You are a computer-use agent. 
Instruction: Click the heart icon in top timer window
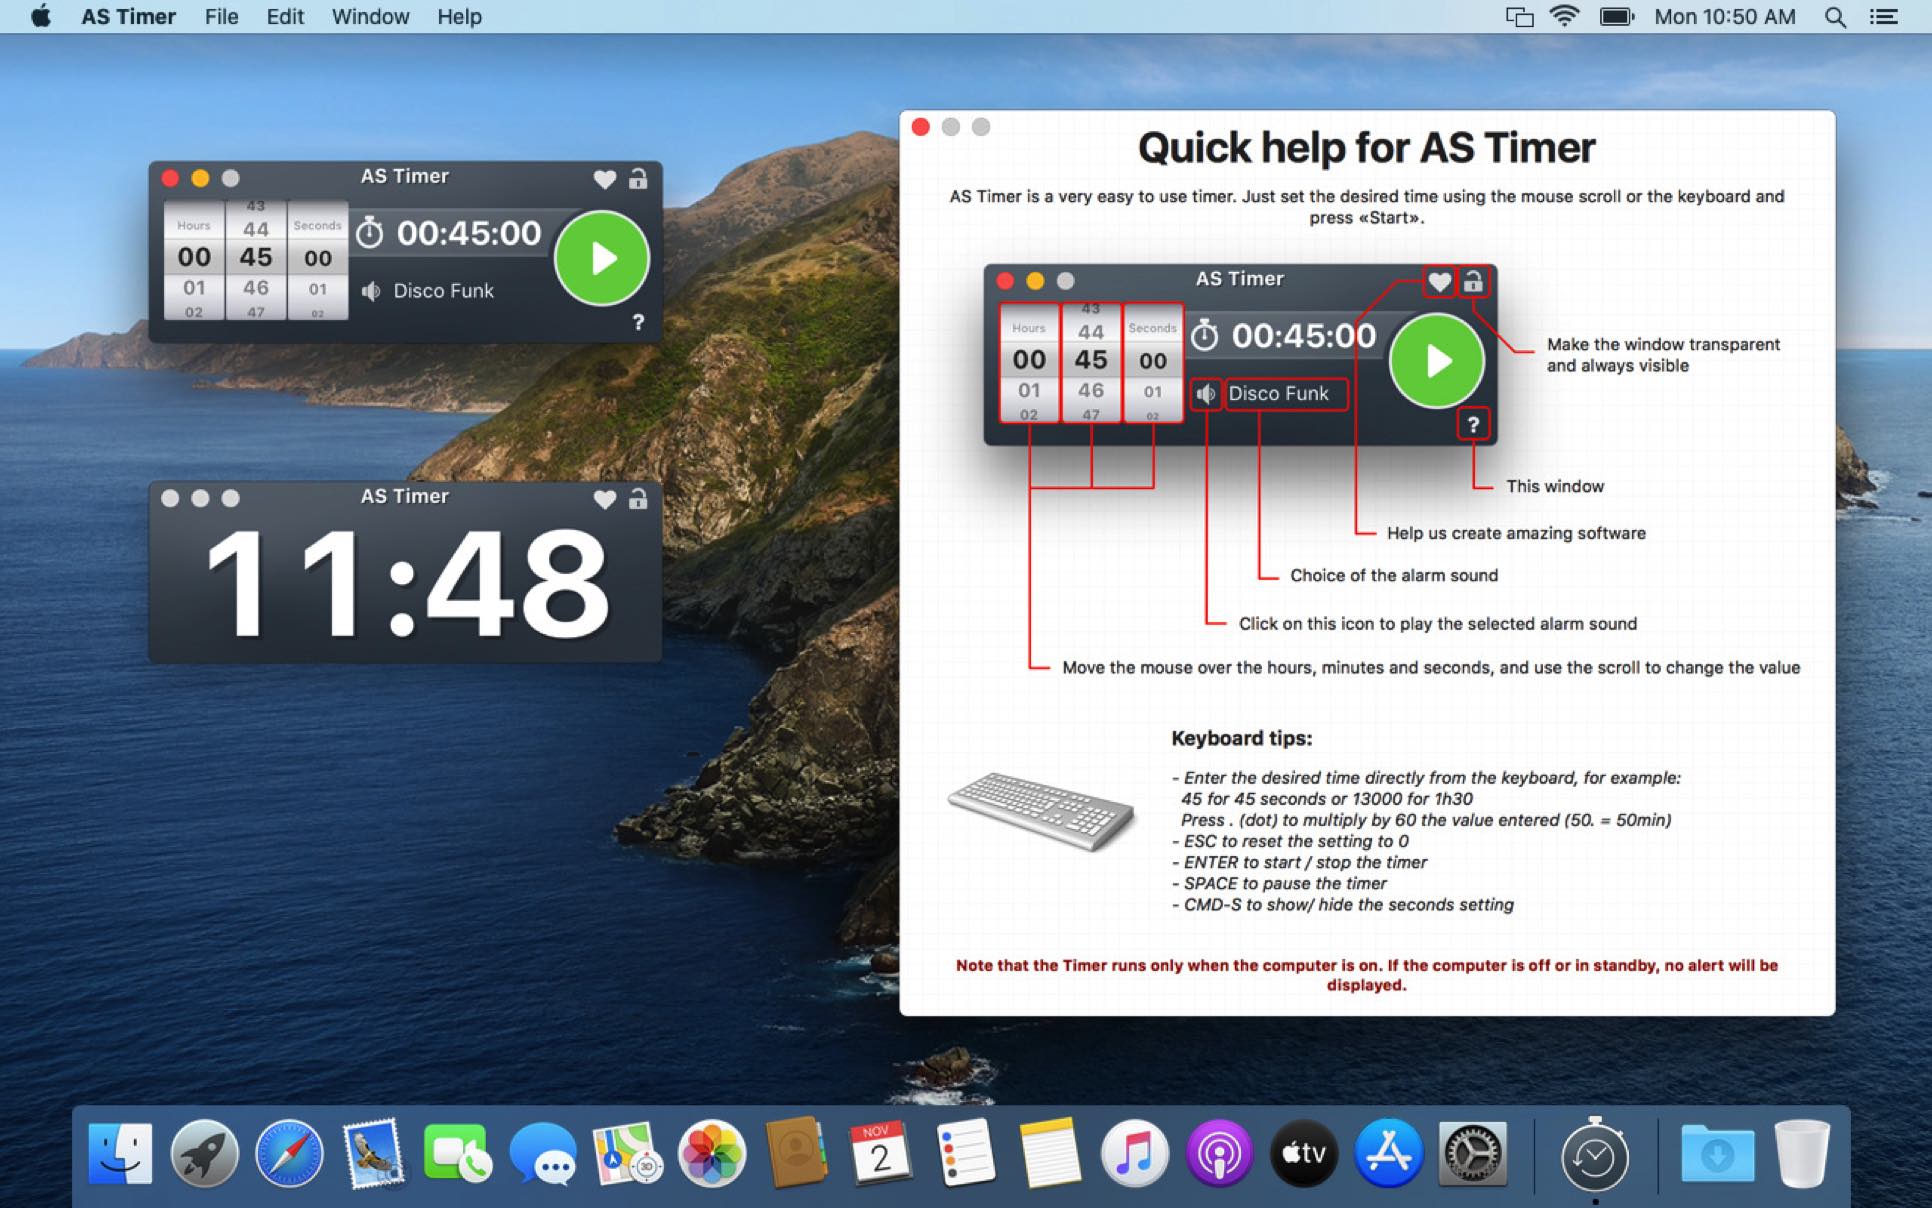tap(604, 179)
